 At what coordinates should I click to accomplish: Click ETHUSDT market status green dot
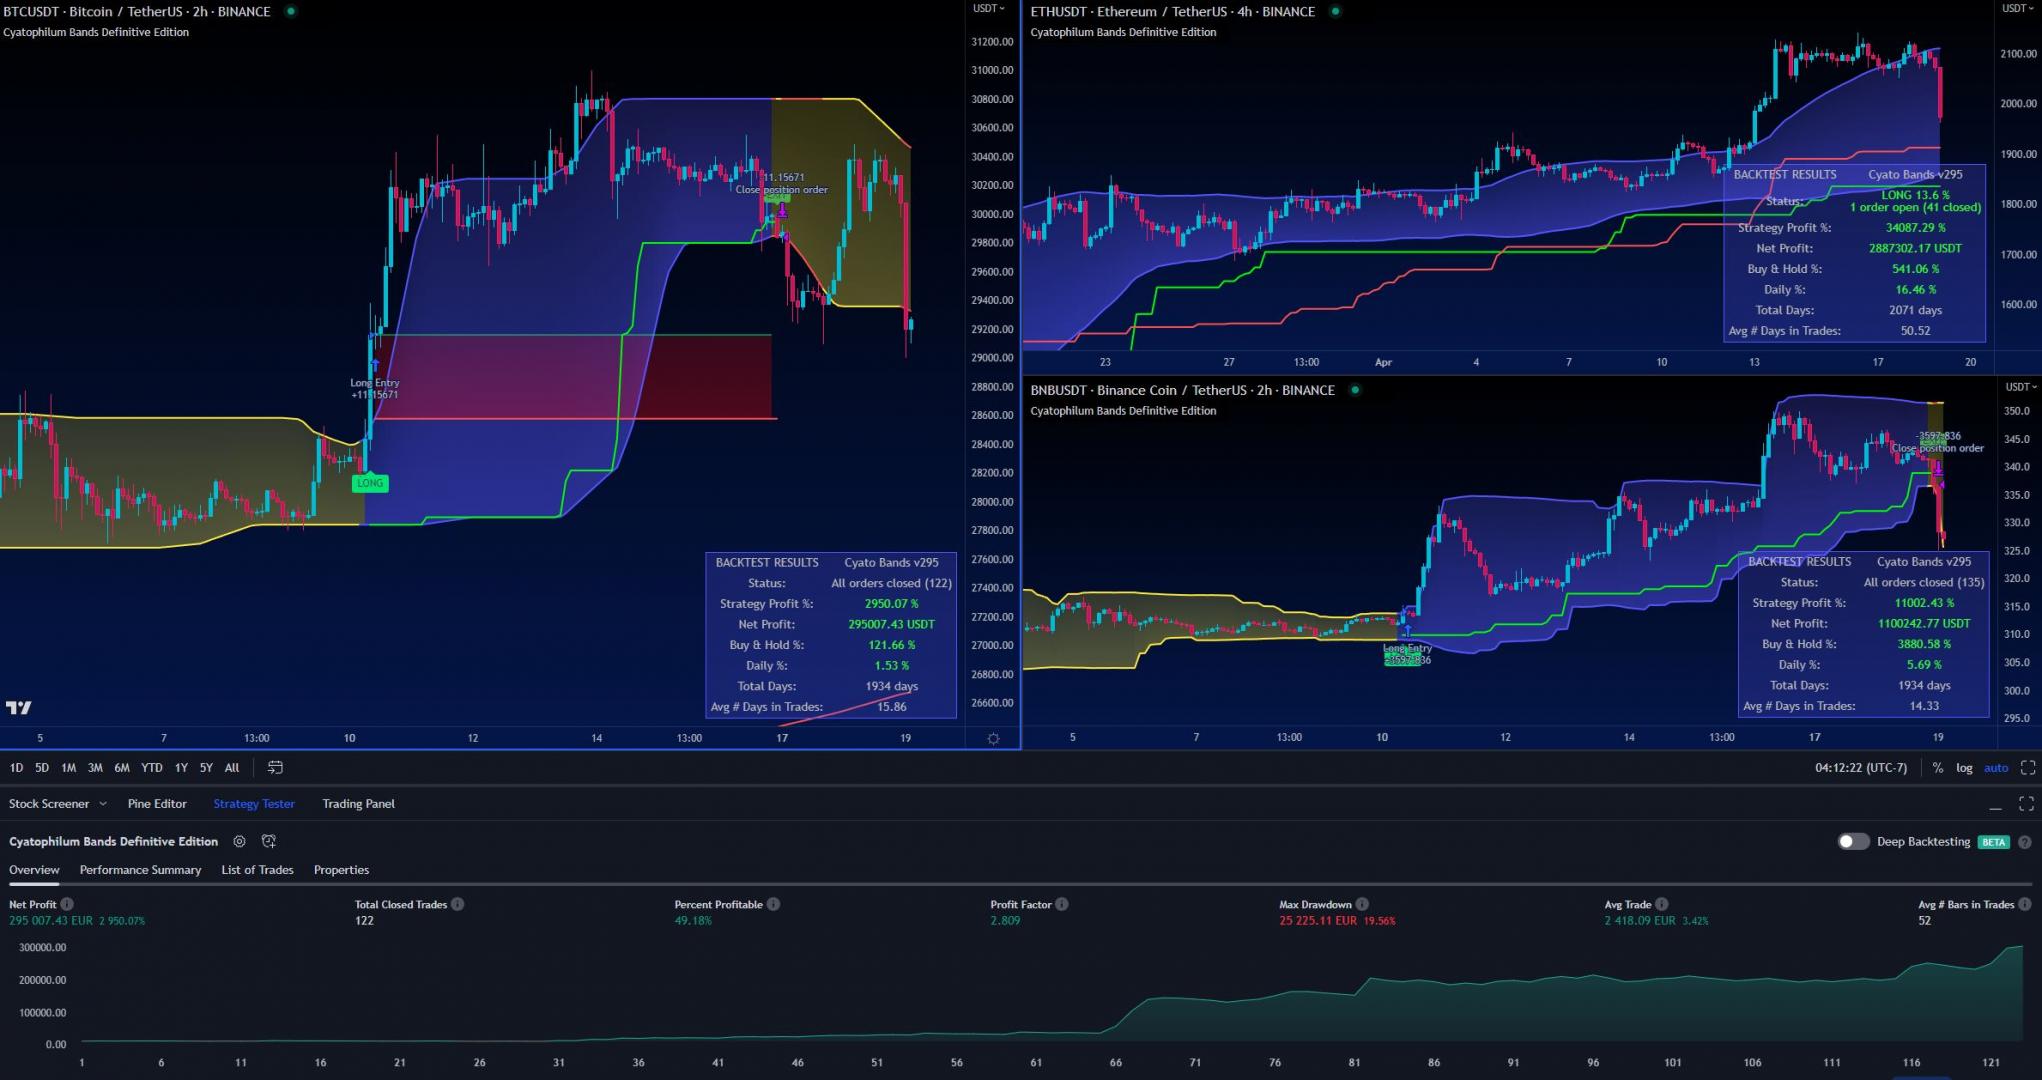[x=1335, y=12]
